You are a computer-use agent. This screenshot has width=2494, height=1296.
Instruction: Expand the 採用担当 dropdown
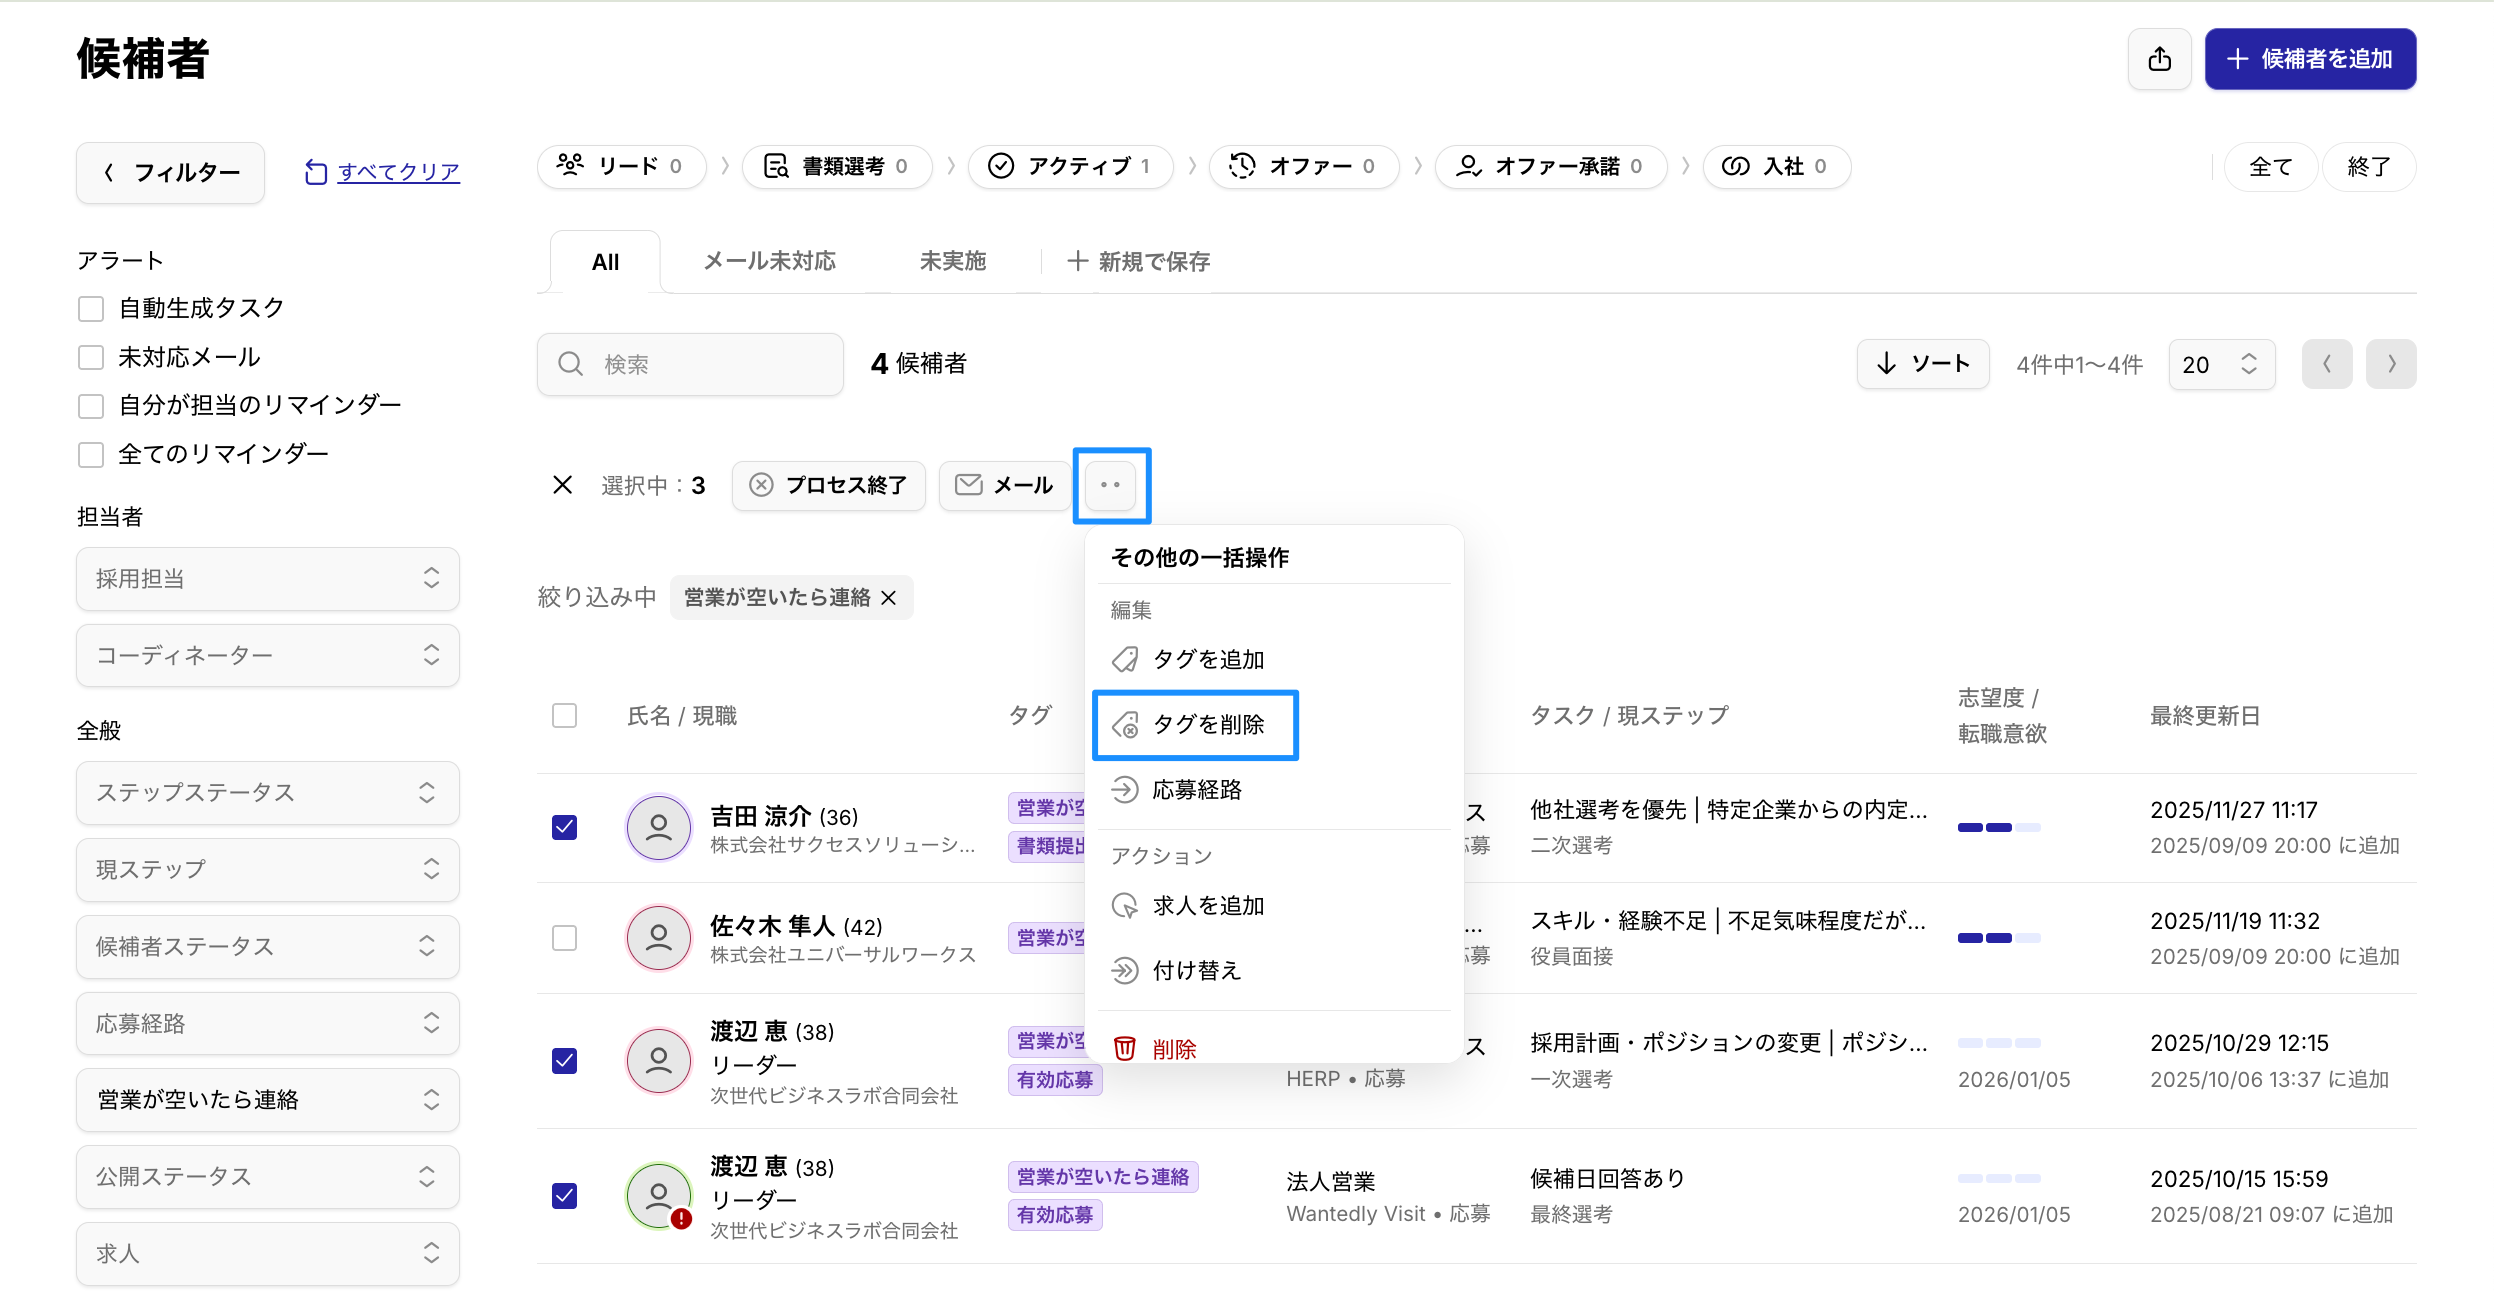click(x=267, y=579)
